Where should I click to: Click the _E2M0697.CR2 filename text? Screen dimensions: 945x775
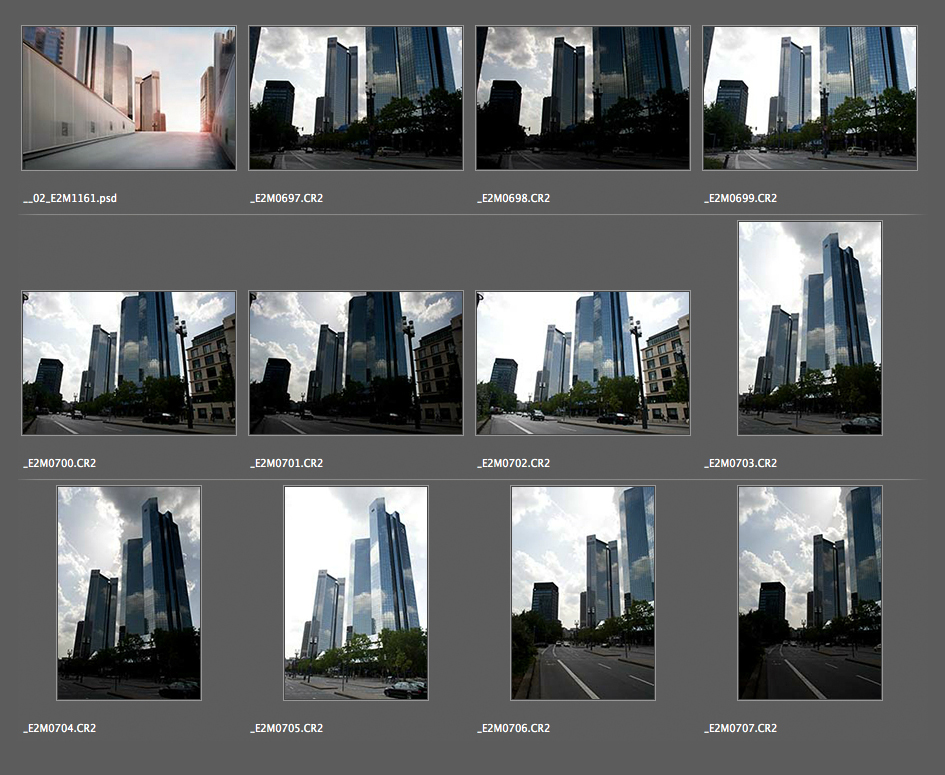click(286, 198)
